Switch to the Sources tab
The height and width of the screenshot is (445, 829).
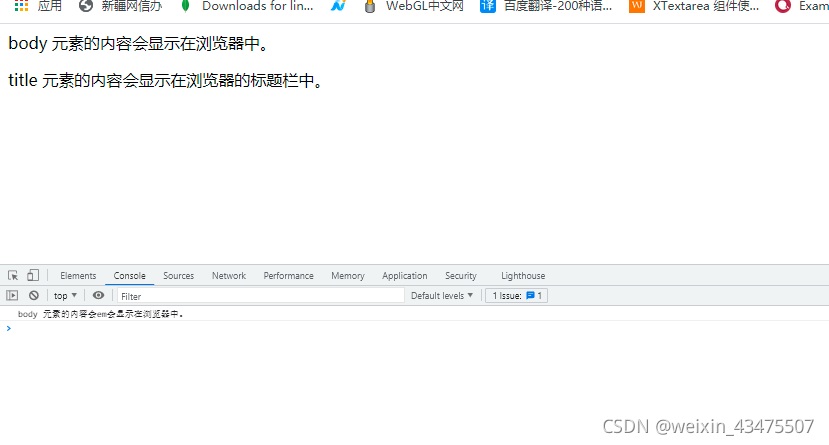pyautogui.click(x=179, y=276)
